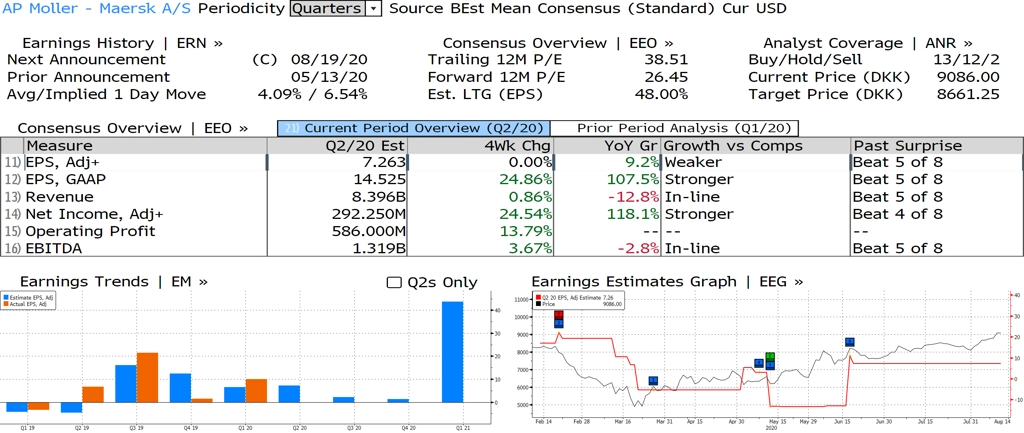Image resolution: width=1024 pixels, height=433 pixels.
Task: Click Consensus Overview | EEO » beside the period tabs
Action: pyautogui.click(x=133, y=128)
